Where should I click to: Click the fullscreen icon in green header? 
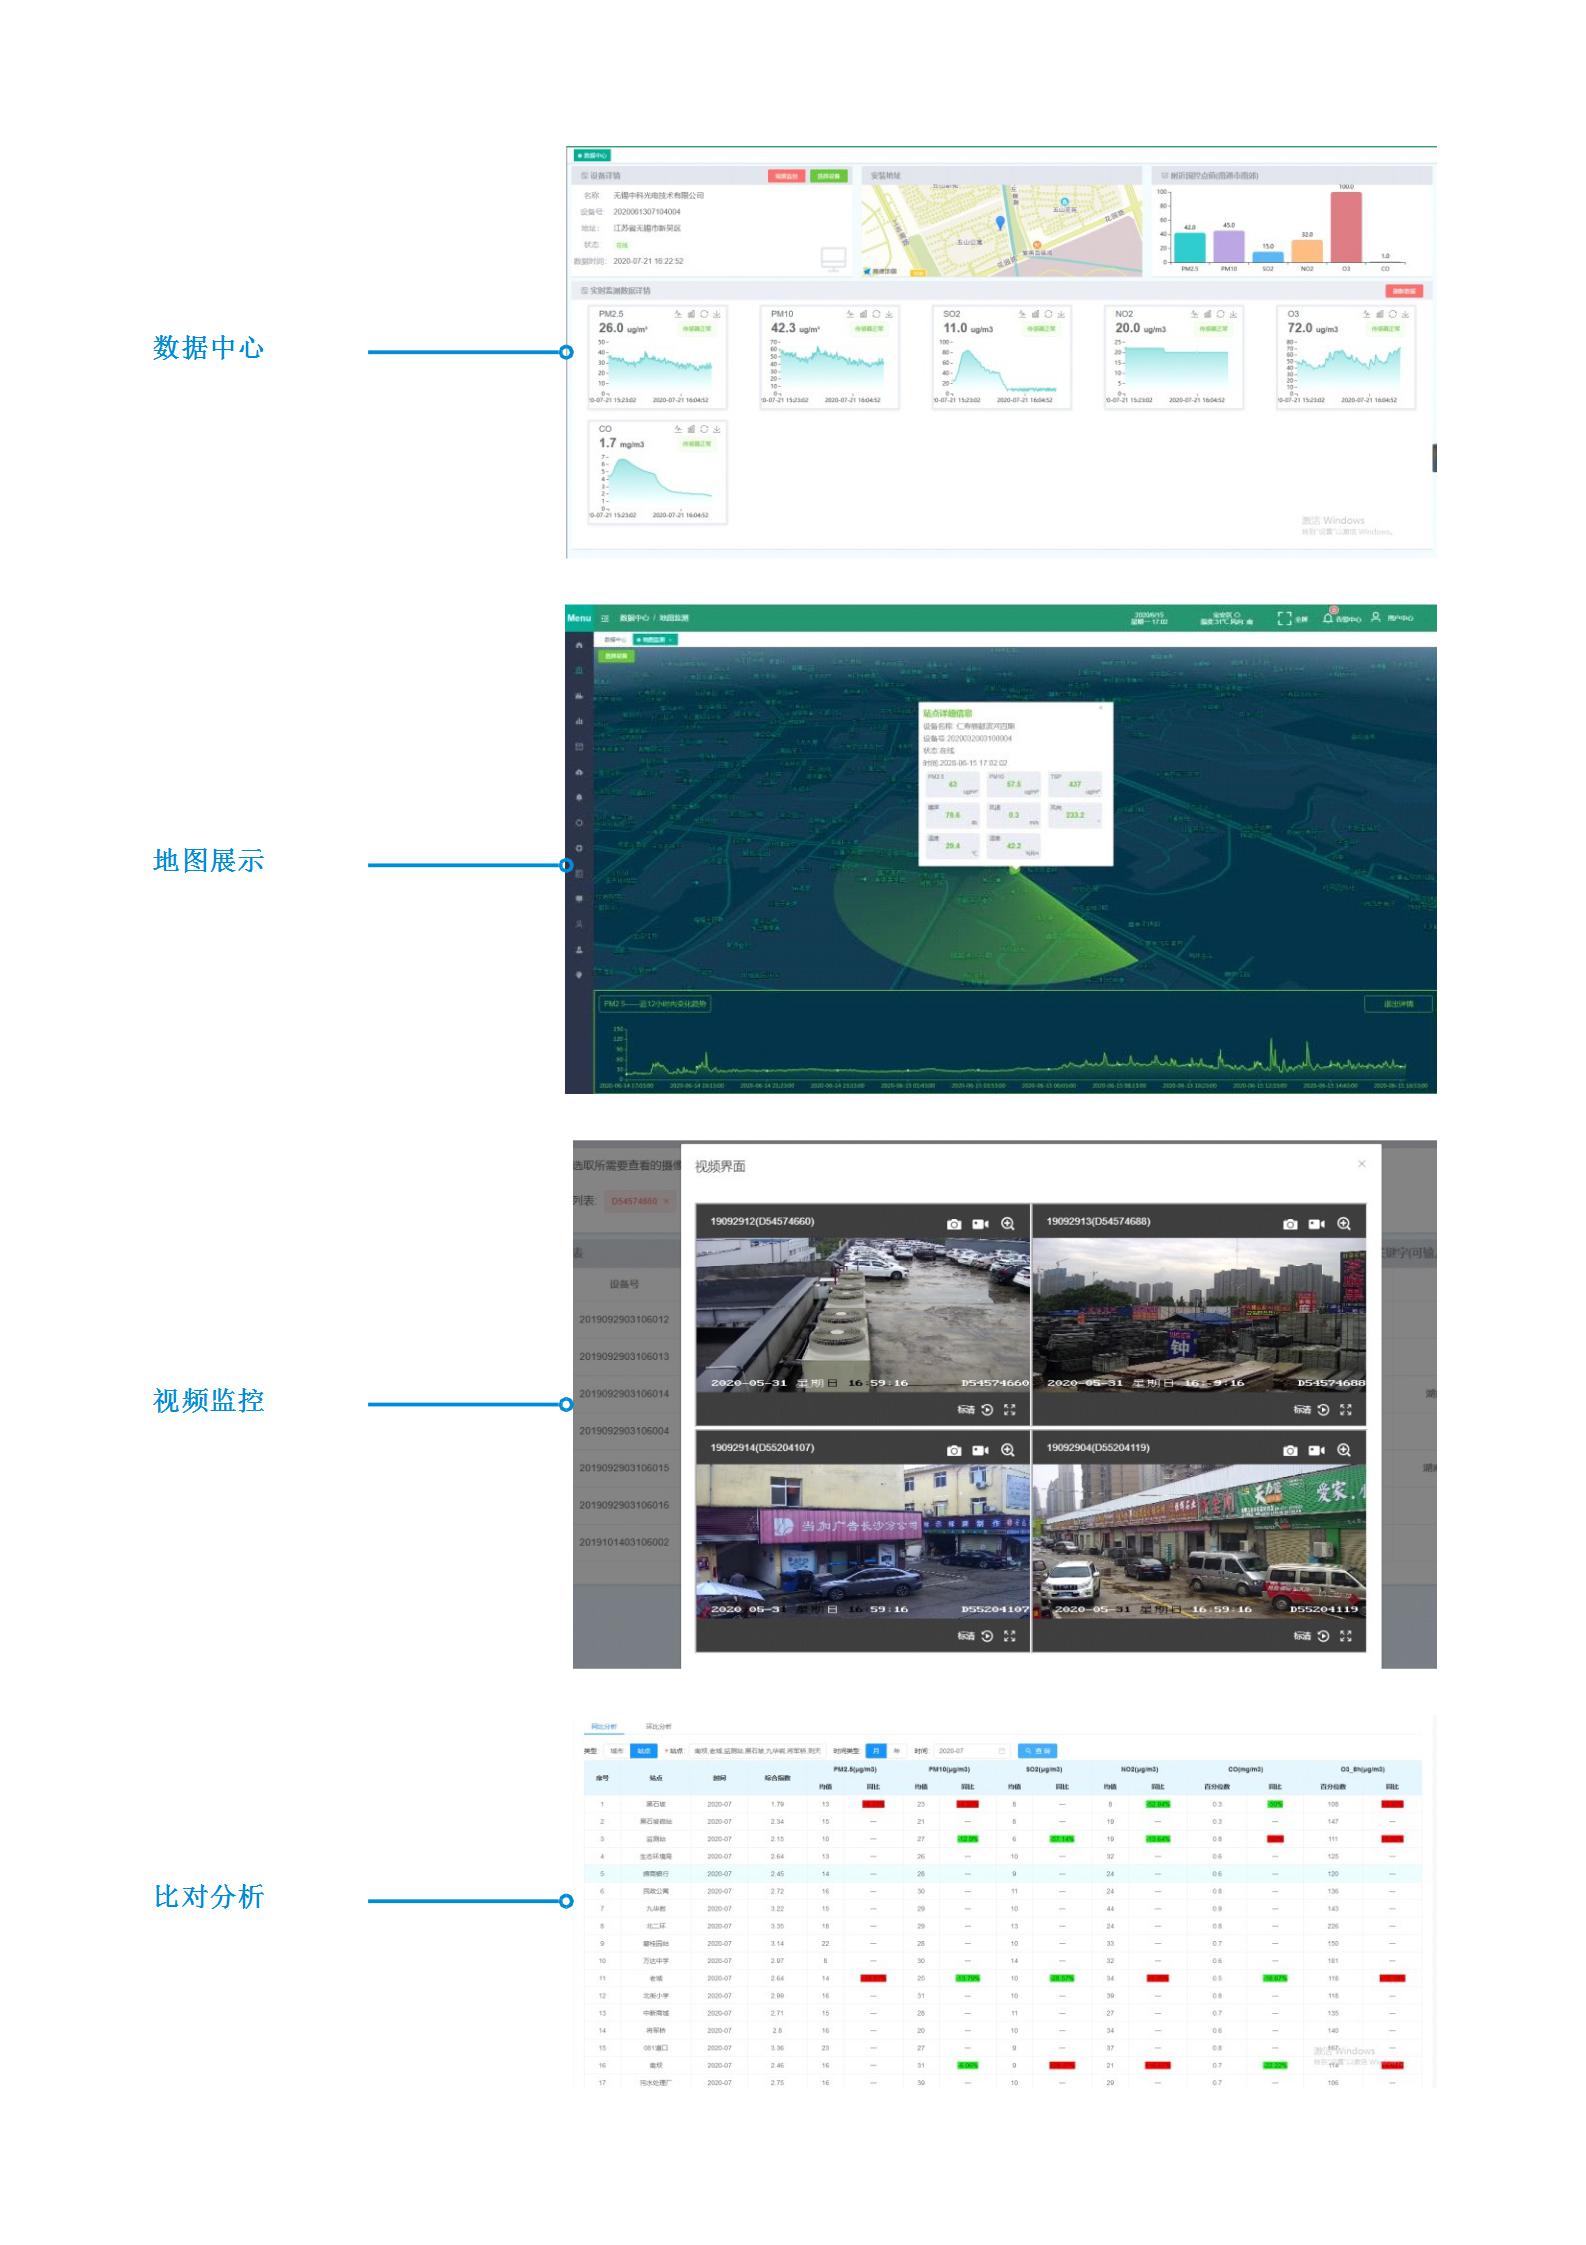click(1285, 618)
